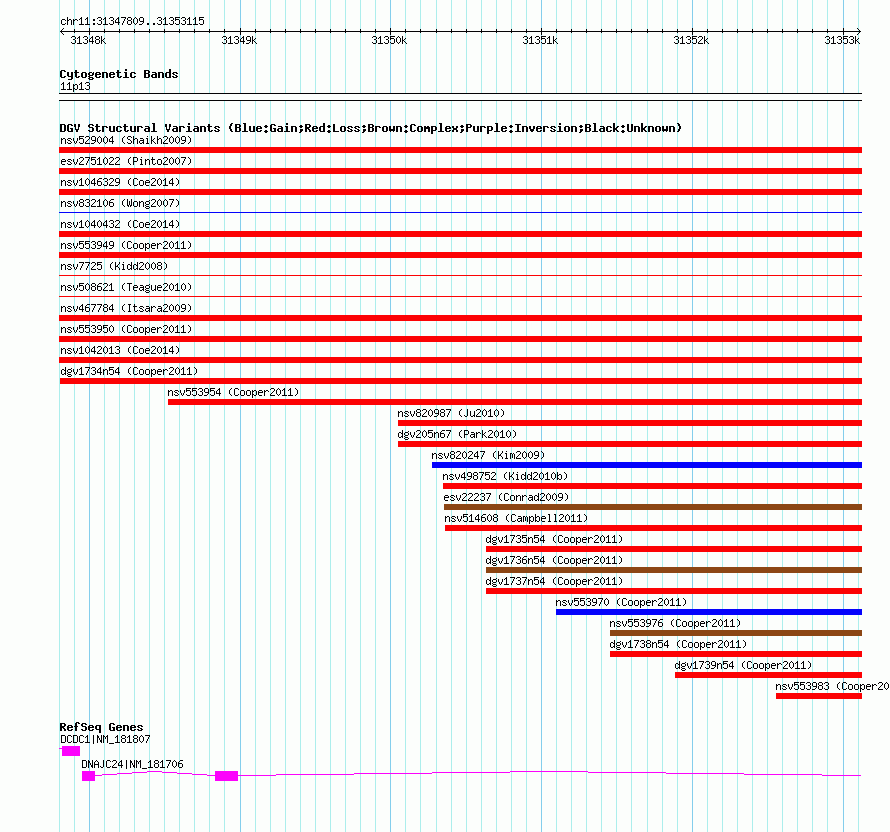The height and width of the screenshot is (832, 890).
Task: Open nsv820987 (Ju2010) variant label
Action: [451, 413]
